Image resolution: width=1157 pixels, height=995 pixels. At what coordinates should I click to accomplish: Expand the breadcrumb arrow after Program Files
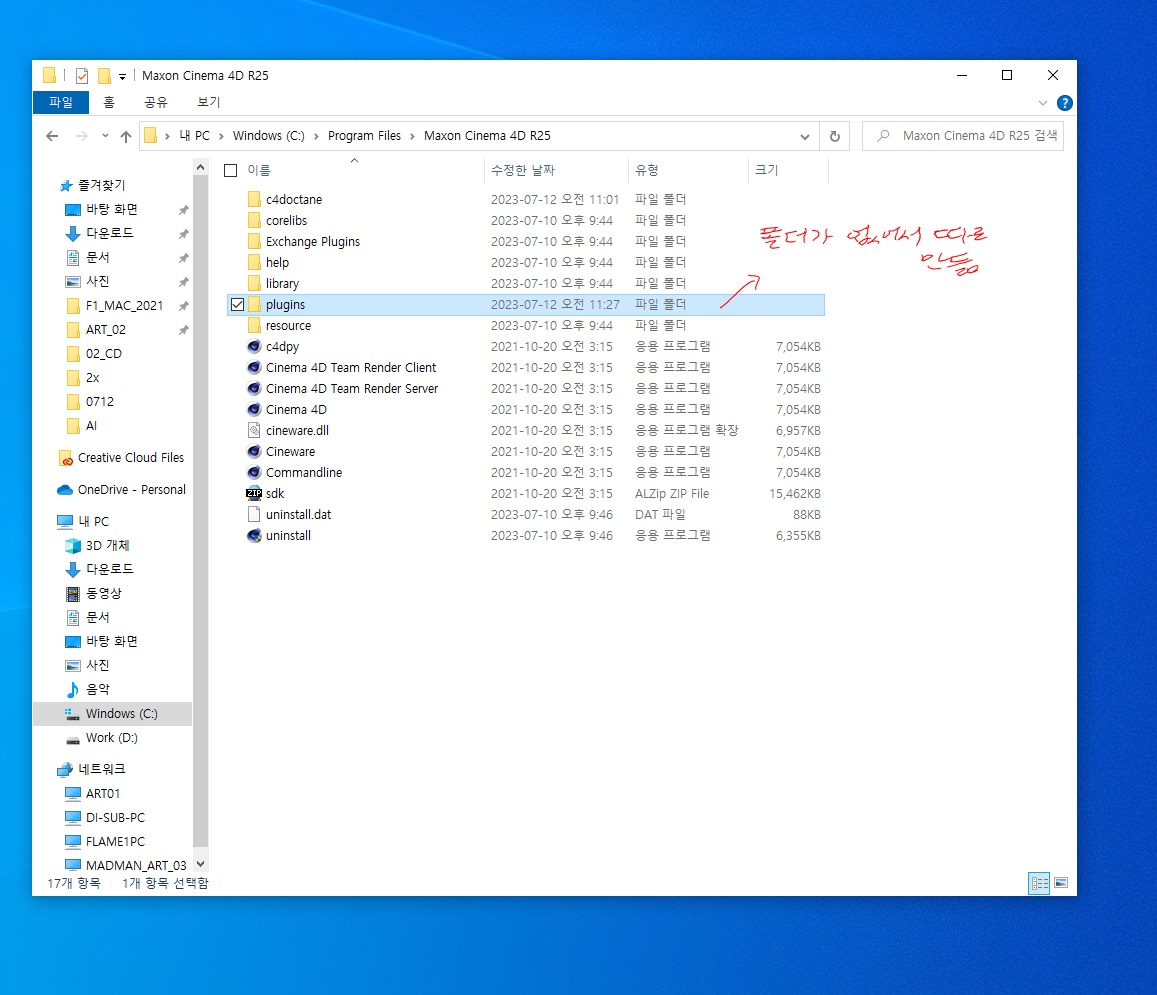coord(412,136)
